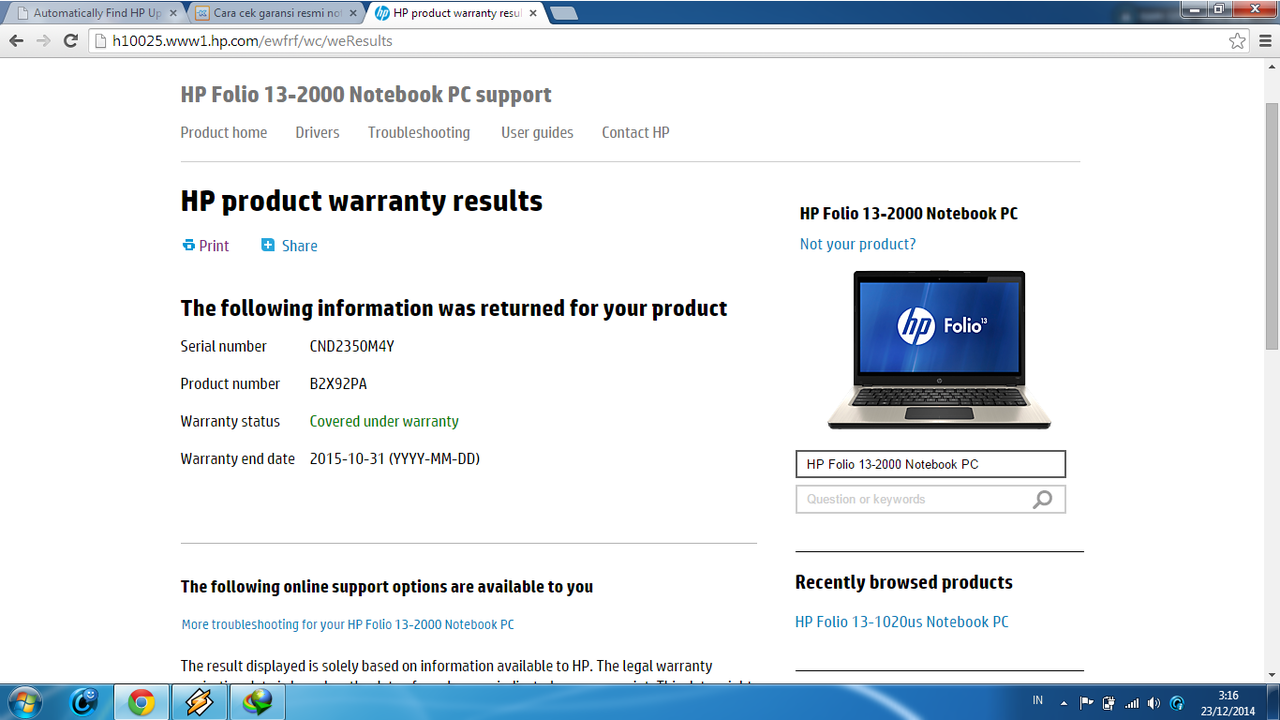Show hidden tray icons arrow

pyautogui.click(x=1063, y=702)
